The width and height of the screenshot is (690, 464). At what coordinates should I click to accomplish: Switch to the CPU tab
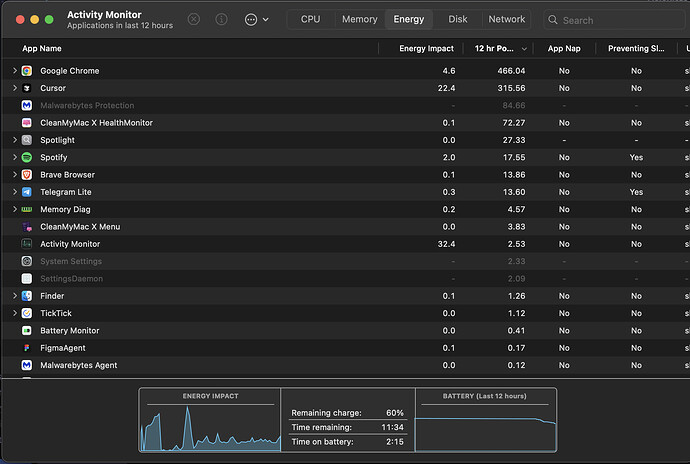310,19
